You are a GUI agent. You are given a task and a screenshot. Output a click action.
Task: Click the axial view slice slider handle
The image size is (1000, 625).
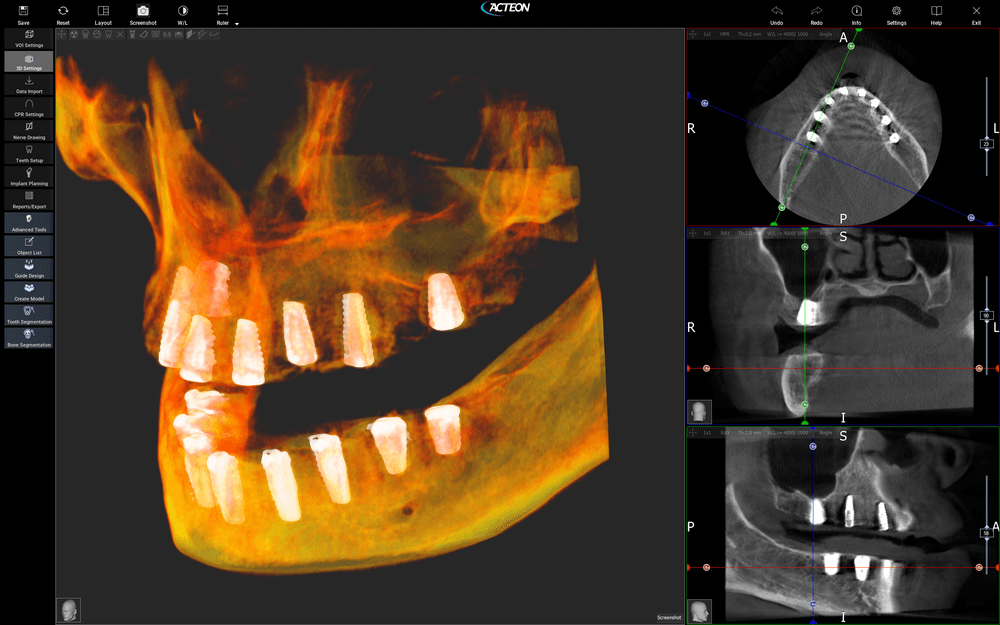point(987,144)
